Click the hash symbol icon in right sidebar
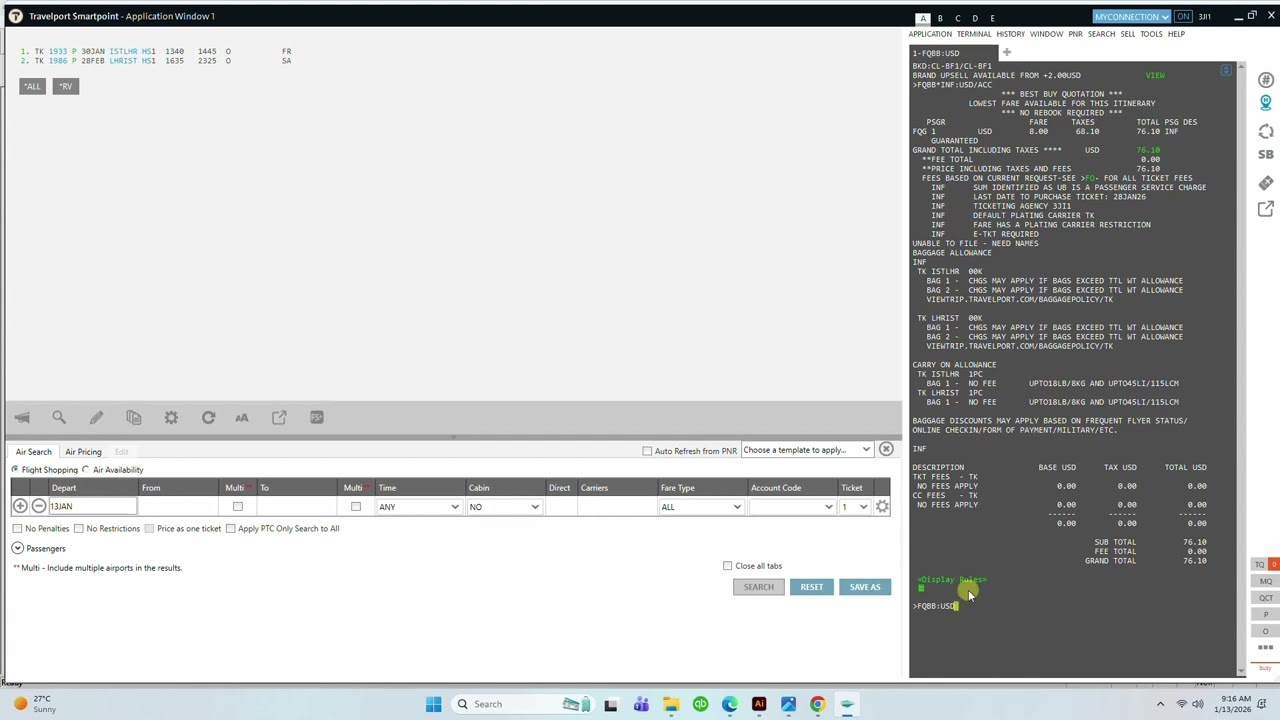The height and width of the screenshot is (720, 1280). (x=1266, y=80)
